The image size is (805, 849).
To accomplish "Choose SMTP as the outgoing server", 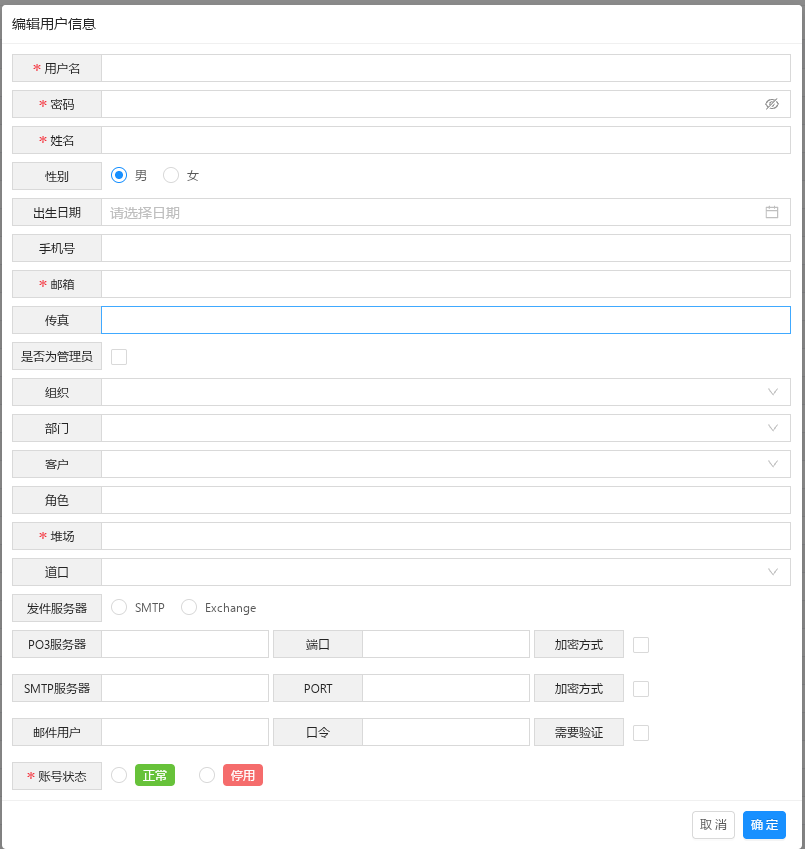I will (119, 607).
